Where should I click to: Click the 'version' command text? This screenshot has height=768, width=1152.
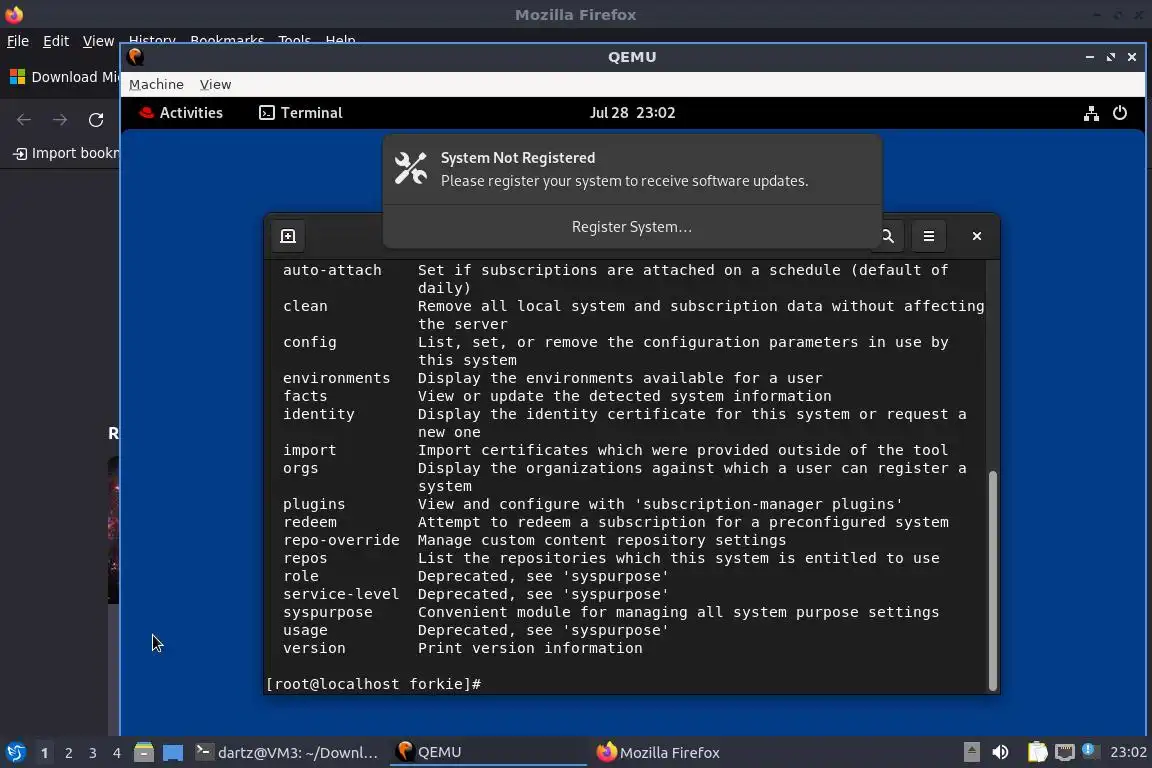pyautogui.click(x=314, y=648)
